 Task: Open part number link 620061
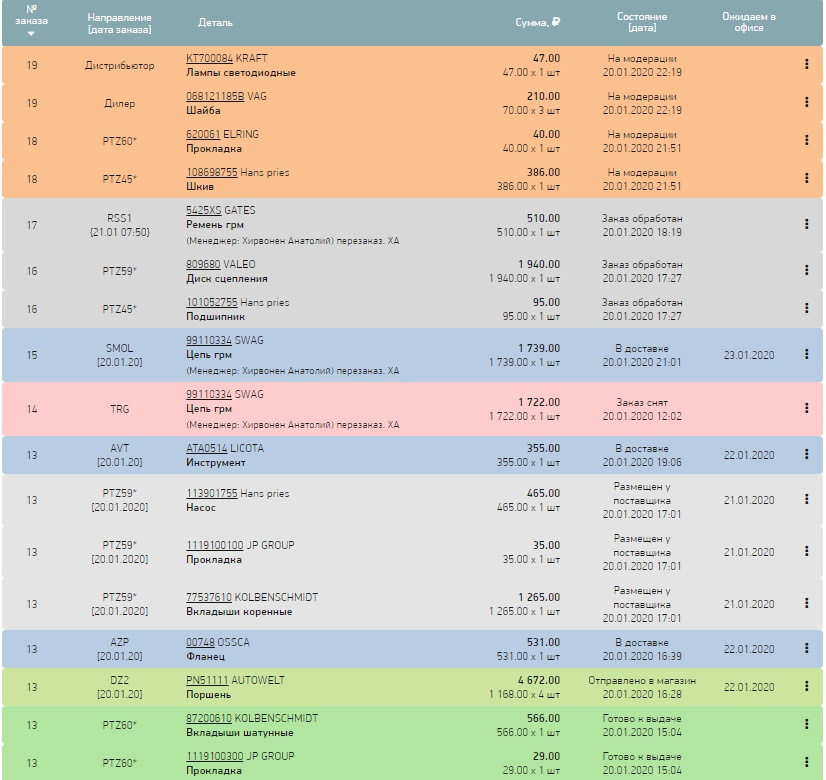[203, 134]
